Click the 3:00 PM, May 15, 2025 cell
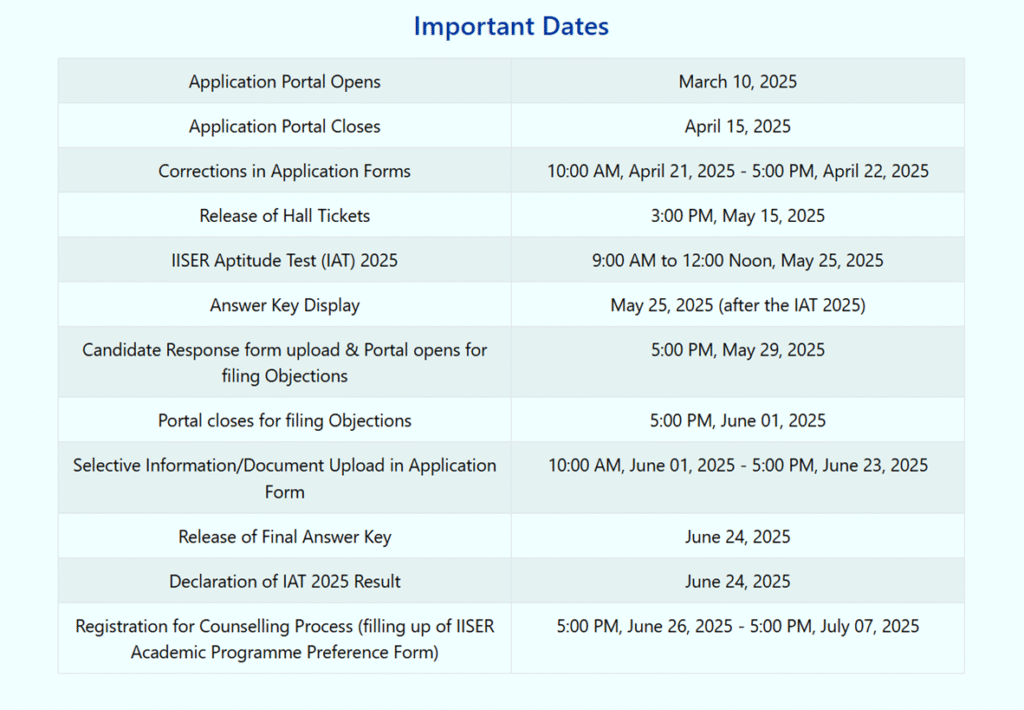 point(737,216)
